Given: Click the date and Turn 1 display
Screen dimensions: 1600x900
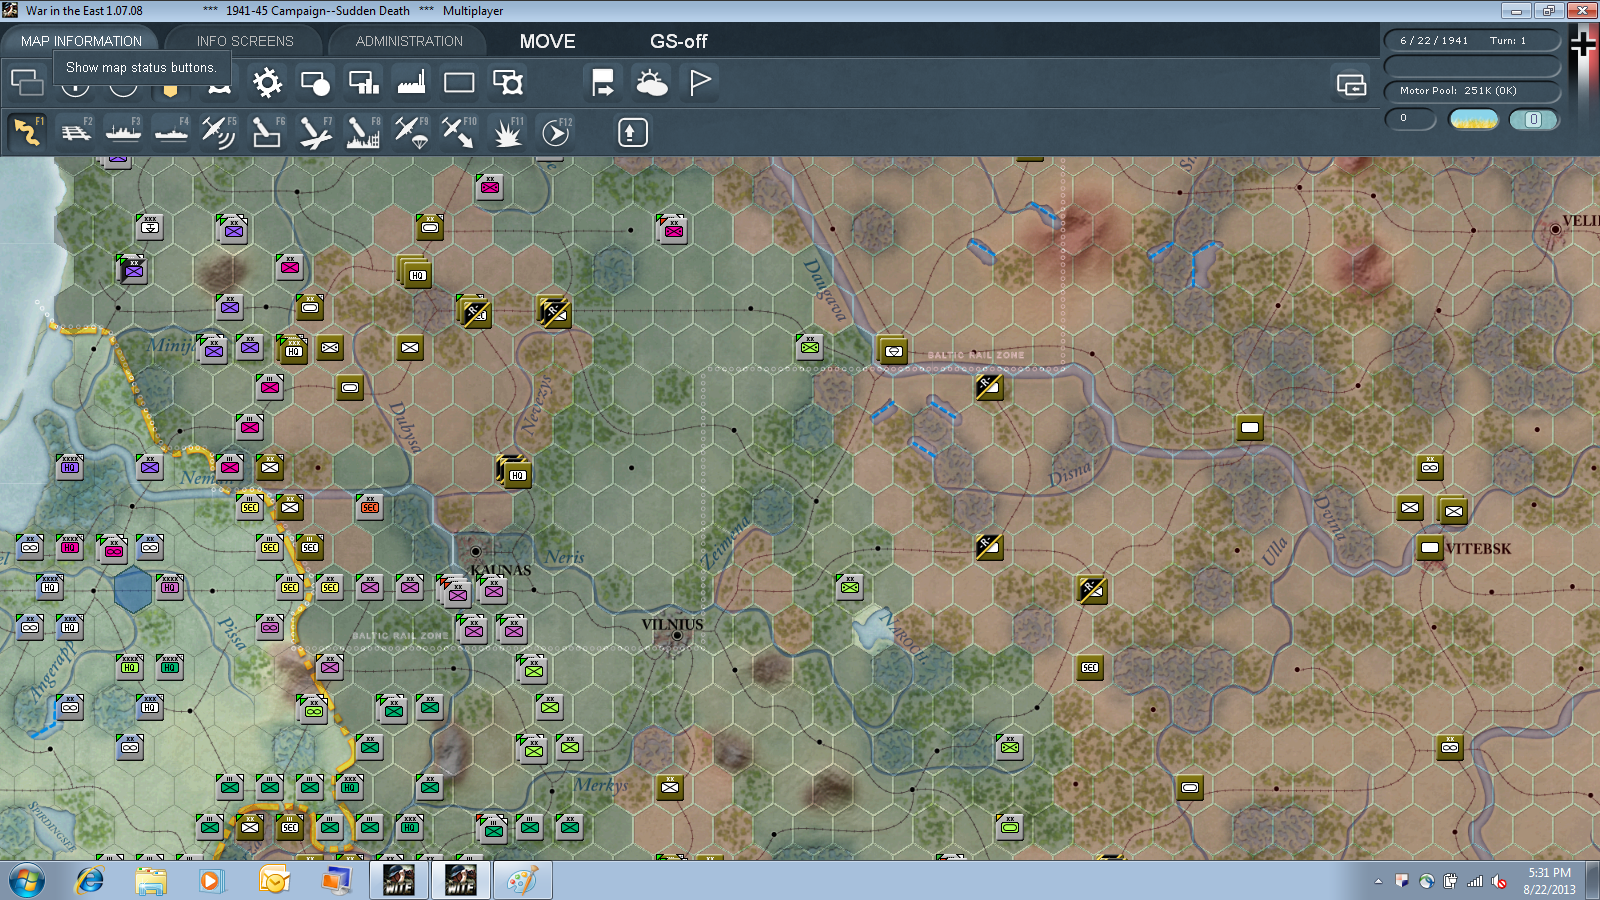Looking at the screenshot, I should point(1471,40).
